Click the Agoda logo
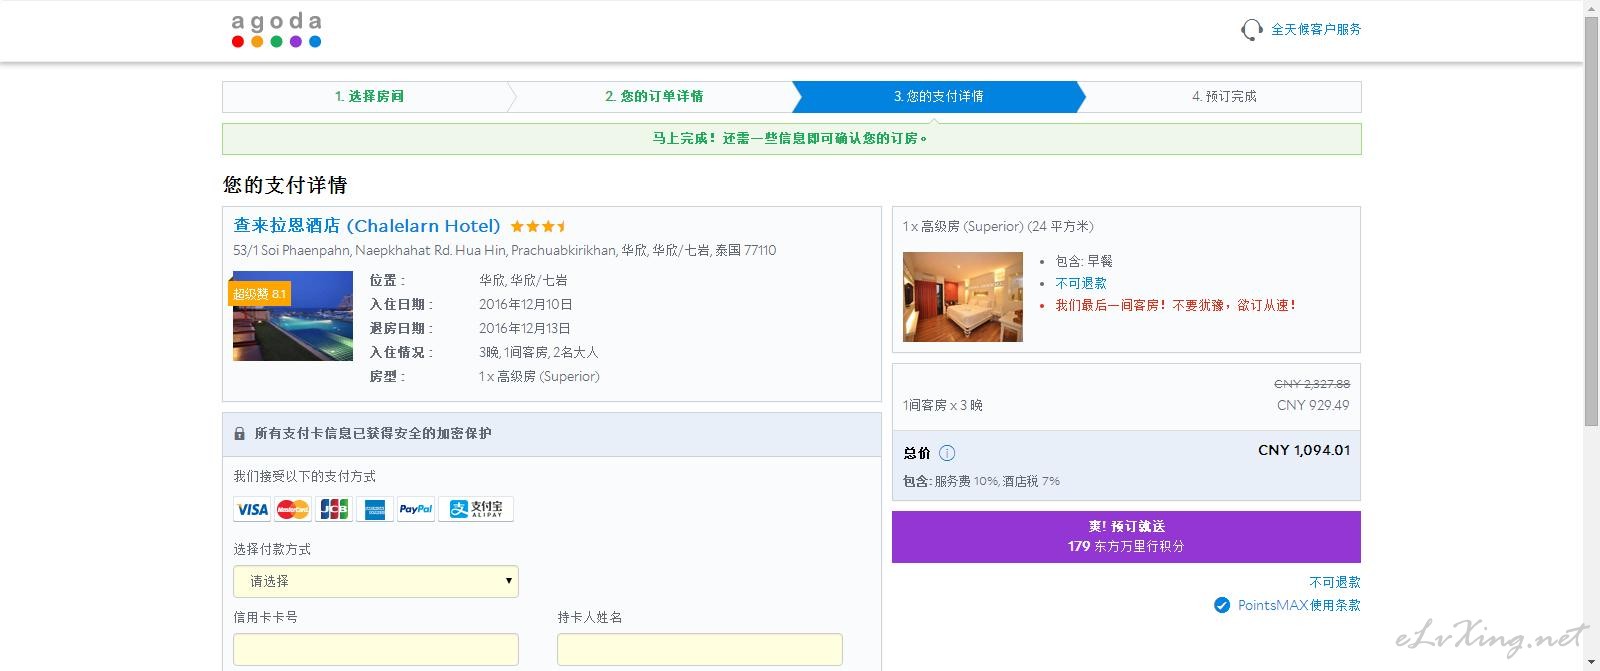 pyautogui.click(x=277, y=30)
